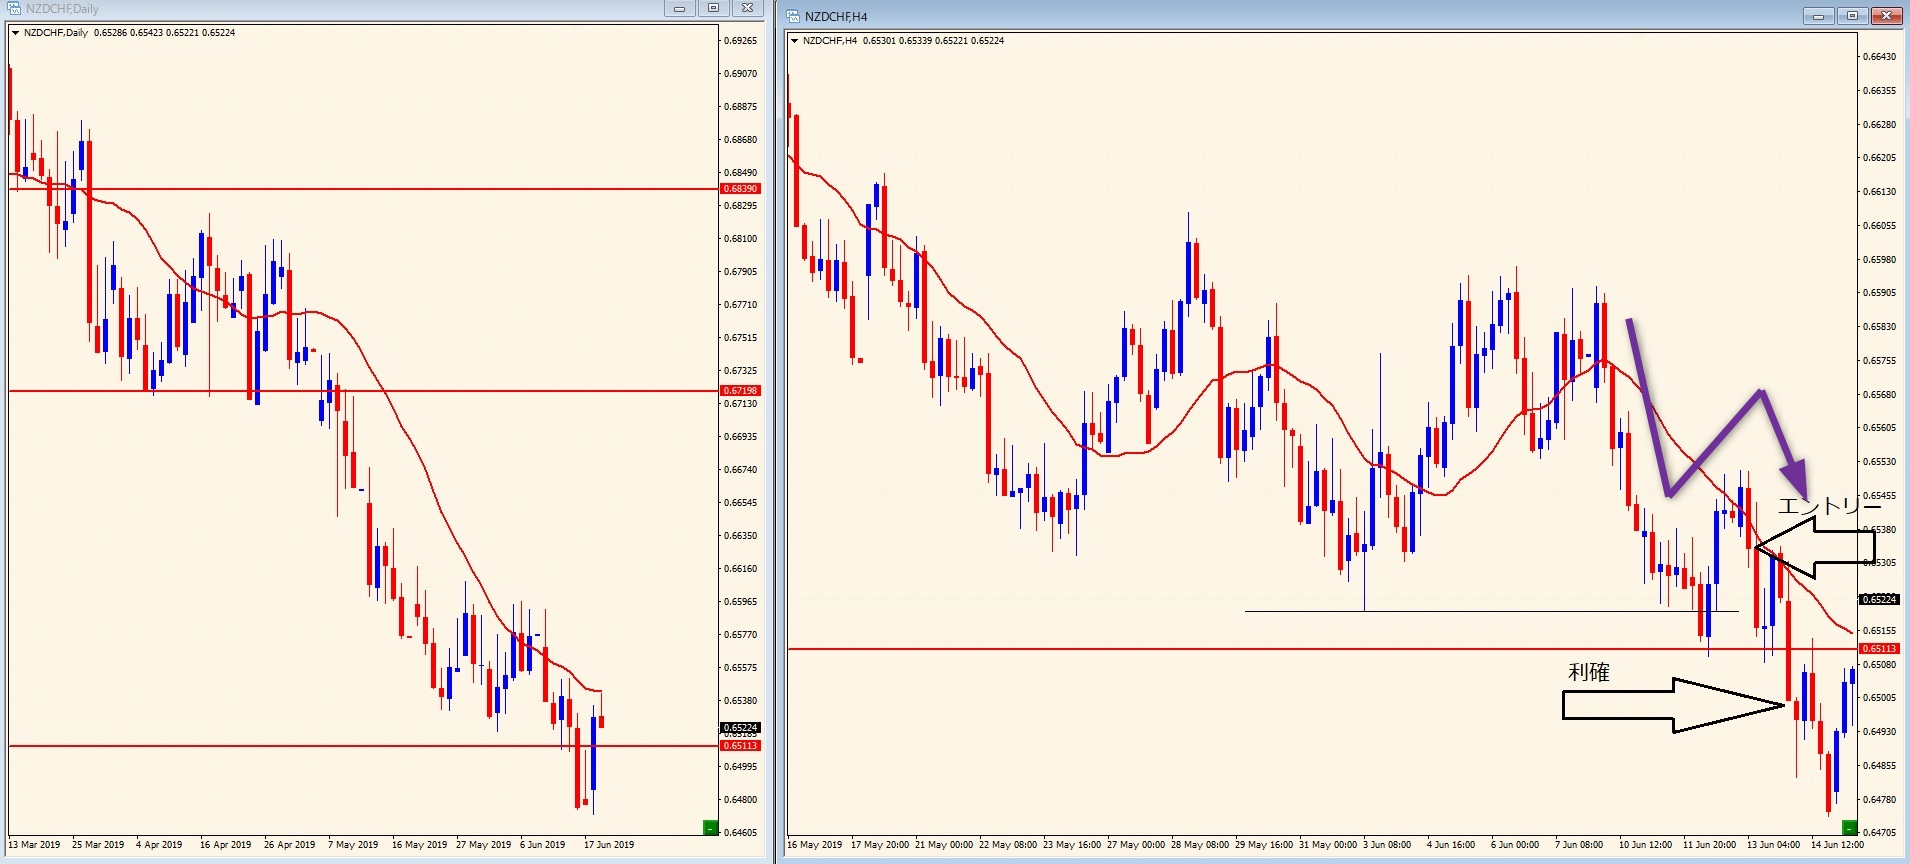Expand the triangle beside NZDCHF,H4 label
Viewport: 1910px width, 864px height.
tap(794, 41)
